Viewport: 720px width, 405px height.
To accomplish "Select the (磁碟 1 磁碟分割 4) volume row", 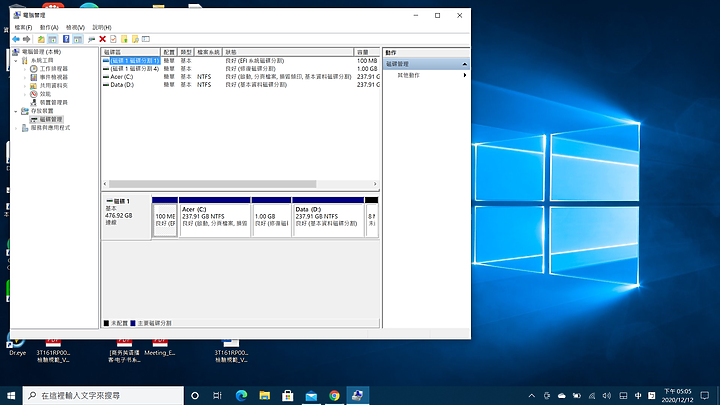I will tap(241, 69).
